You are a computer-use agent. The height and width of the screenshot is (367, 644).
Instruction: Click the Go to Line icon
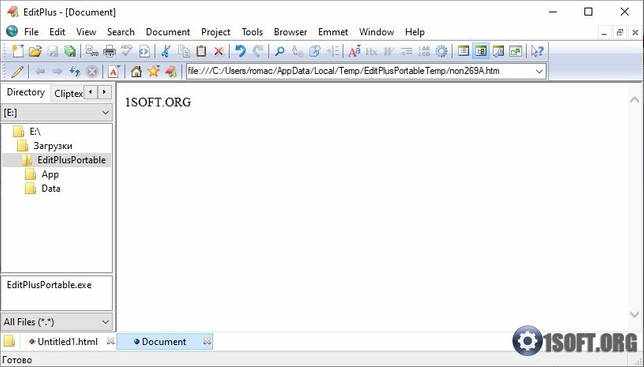tap(332, 51)
